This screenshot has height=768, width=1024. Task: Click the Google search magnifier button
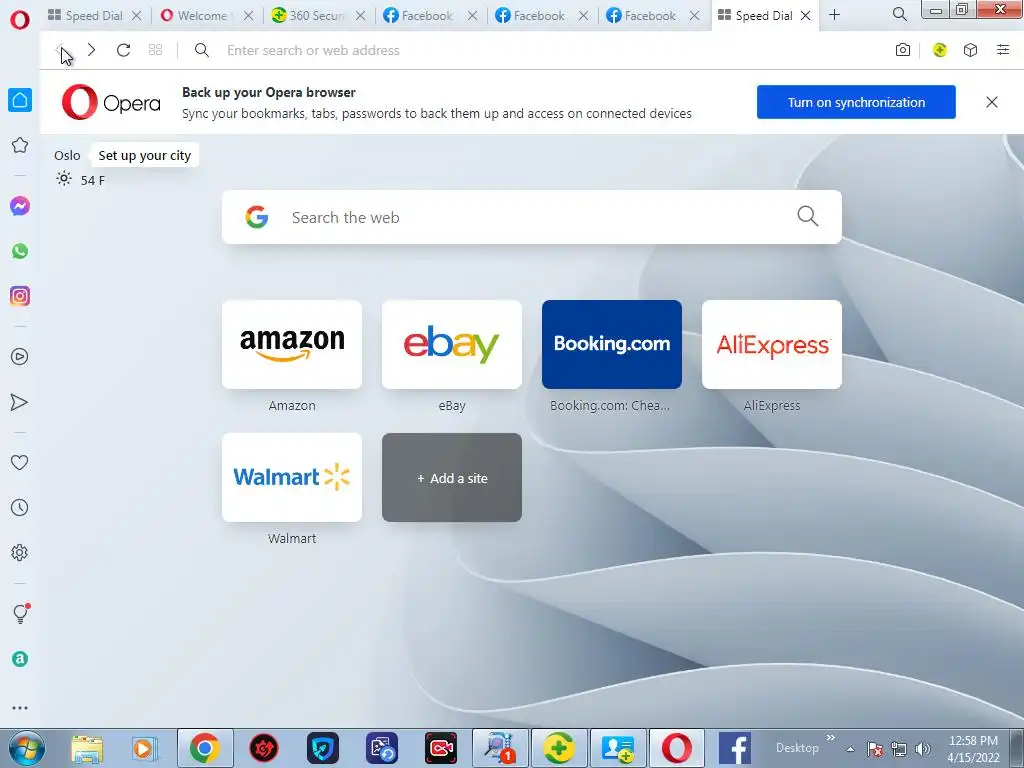808,216
